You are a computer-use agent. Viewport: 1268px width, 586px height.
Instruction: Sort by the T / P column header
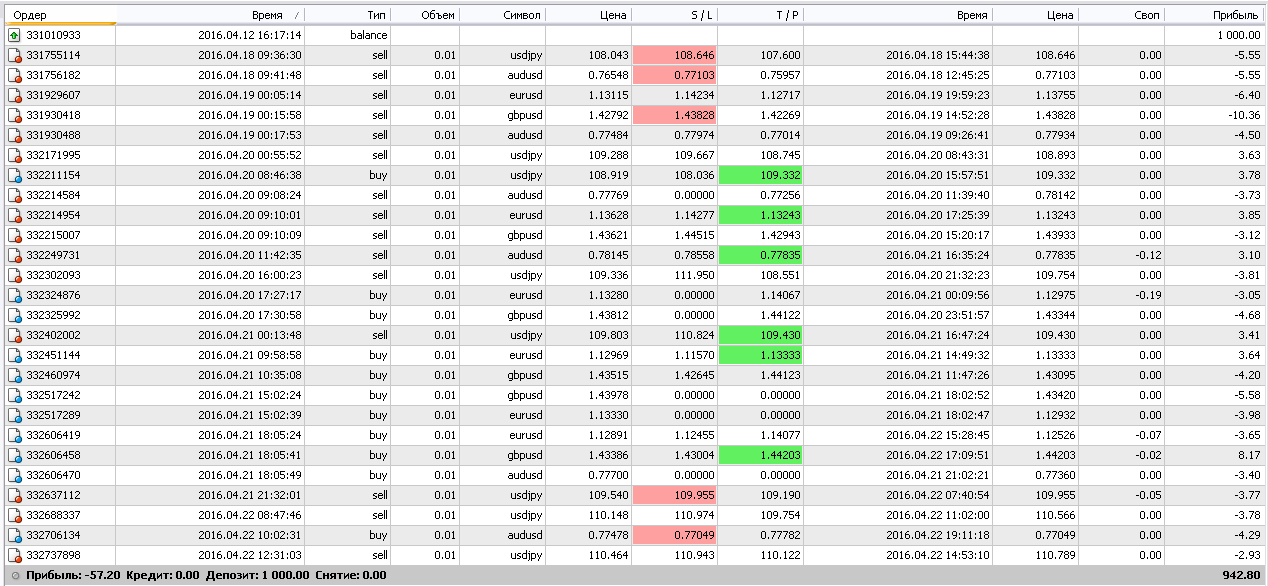760,15
